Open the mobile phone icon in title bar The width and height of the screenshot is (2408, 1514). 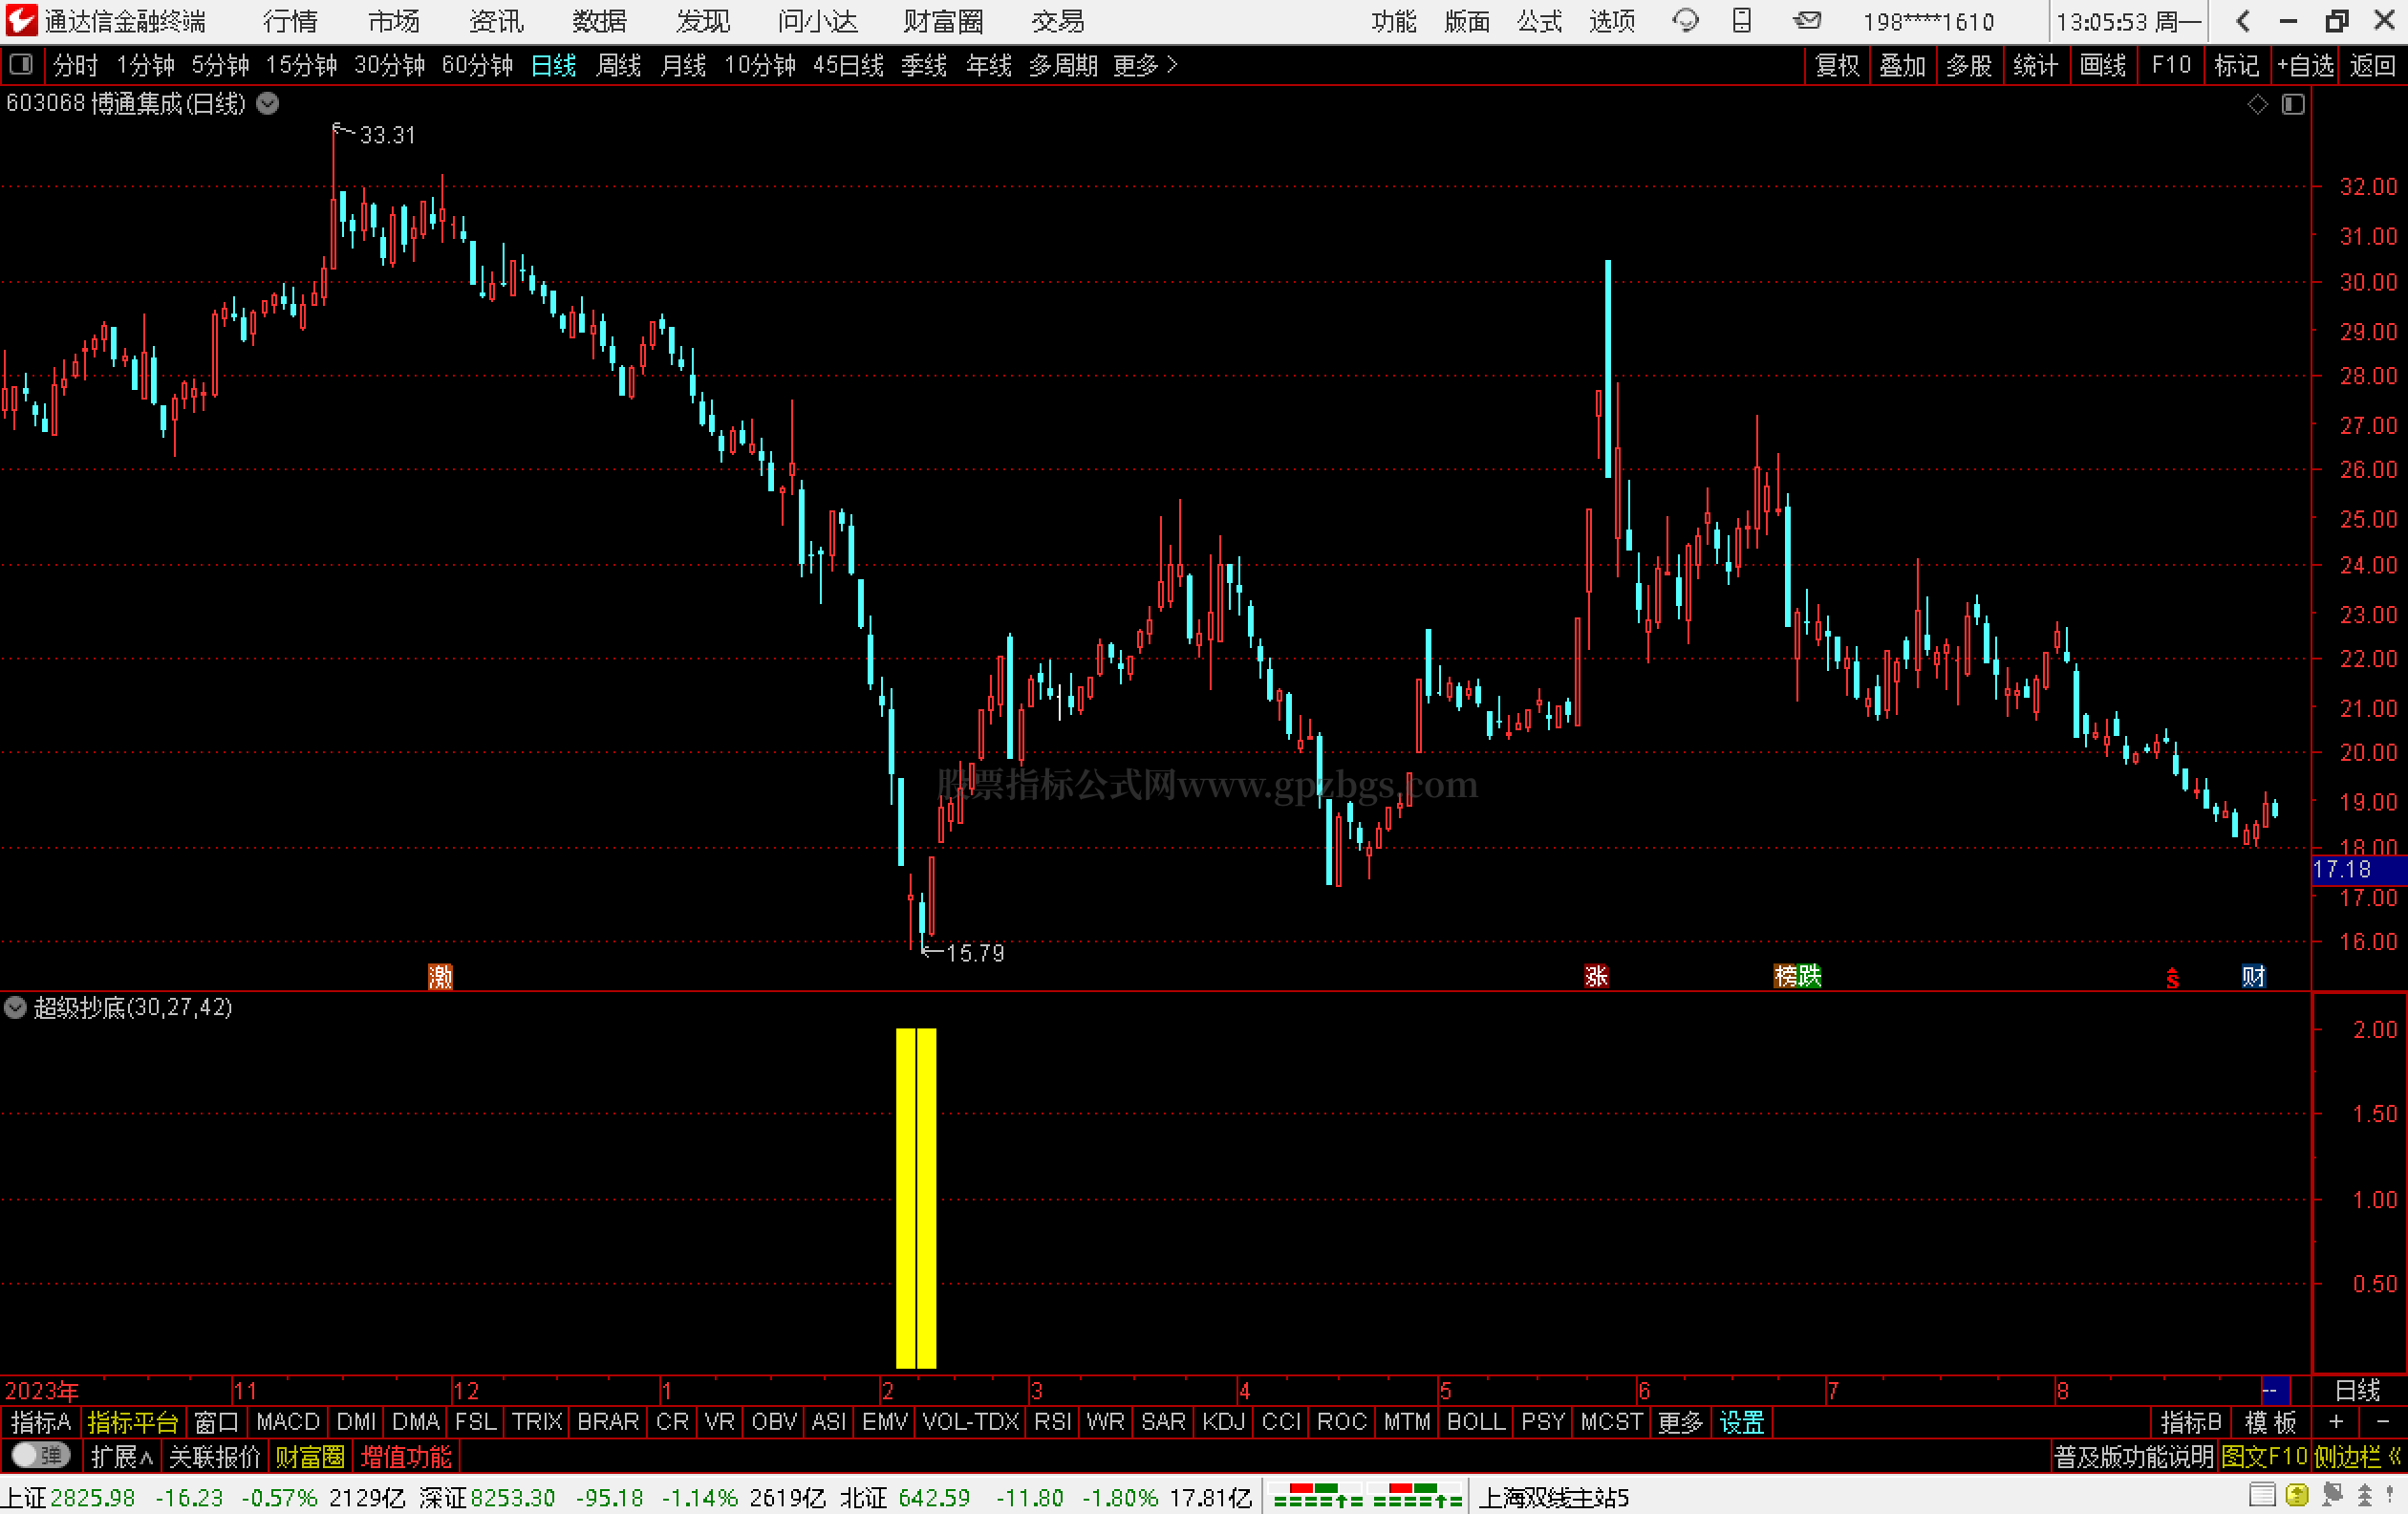[1742, 20]
